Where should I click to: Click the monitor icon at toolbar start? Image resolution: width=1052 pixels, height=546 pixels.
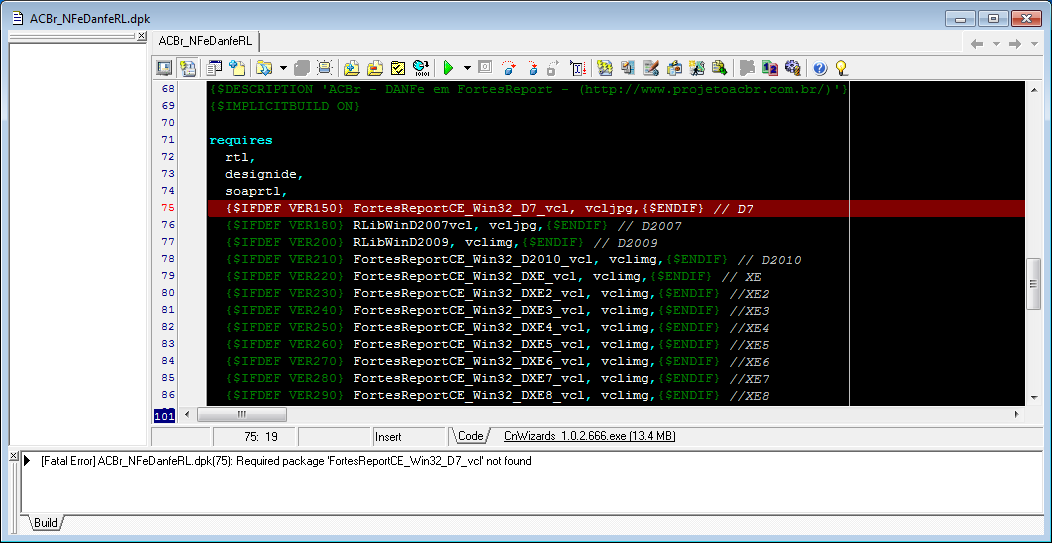(x=164, y=68)
